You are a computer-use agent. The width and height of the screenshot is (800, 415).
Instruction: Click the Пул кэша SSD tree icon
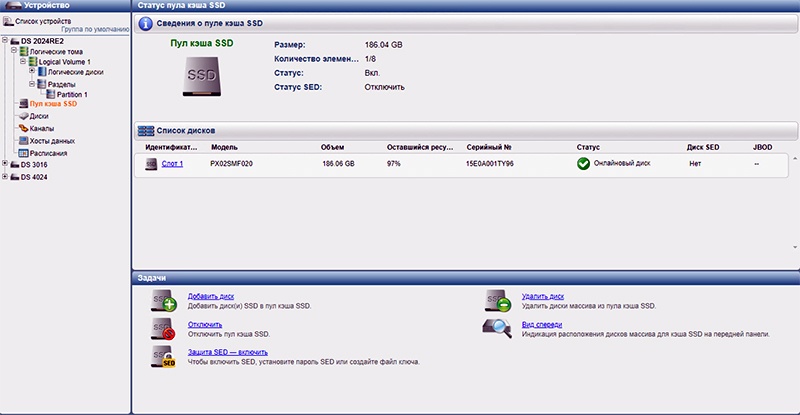23,104
